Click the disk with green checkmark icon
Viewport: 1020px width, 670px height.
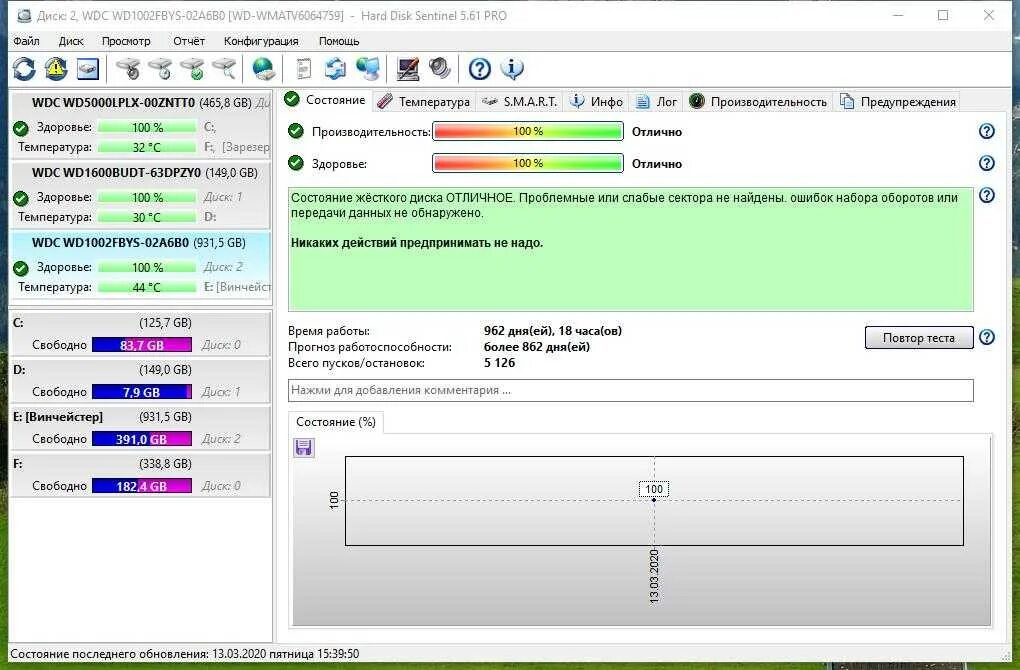[193, 68]
